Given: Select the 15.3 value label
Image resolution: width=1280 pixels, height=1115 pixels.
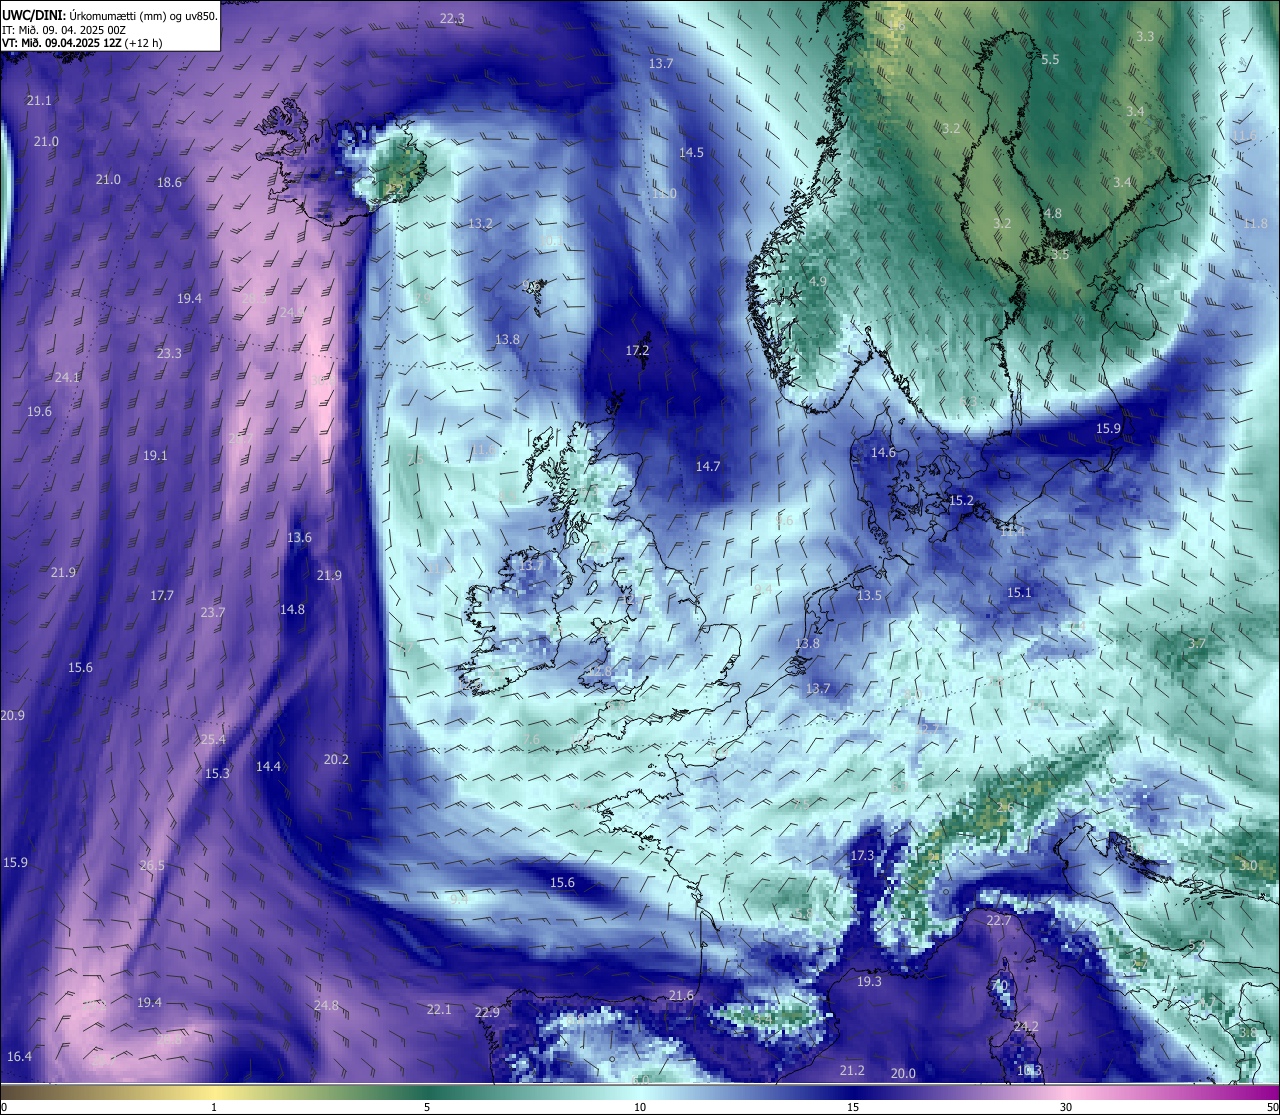Looking at the screenshot, I should click(217, 774).
